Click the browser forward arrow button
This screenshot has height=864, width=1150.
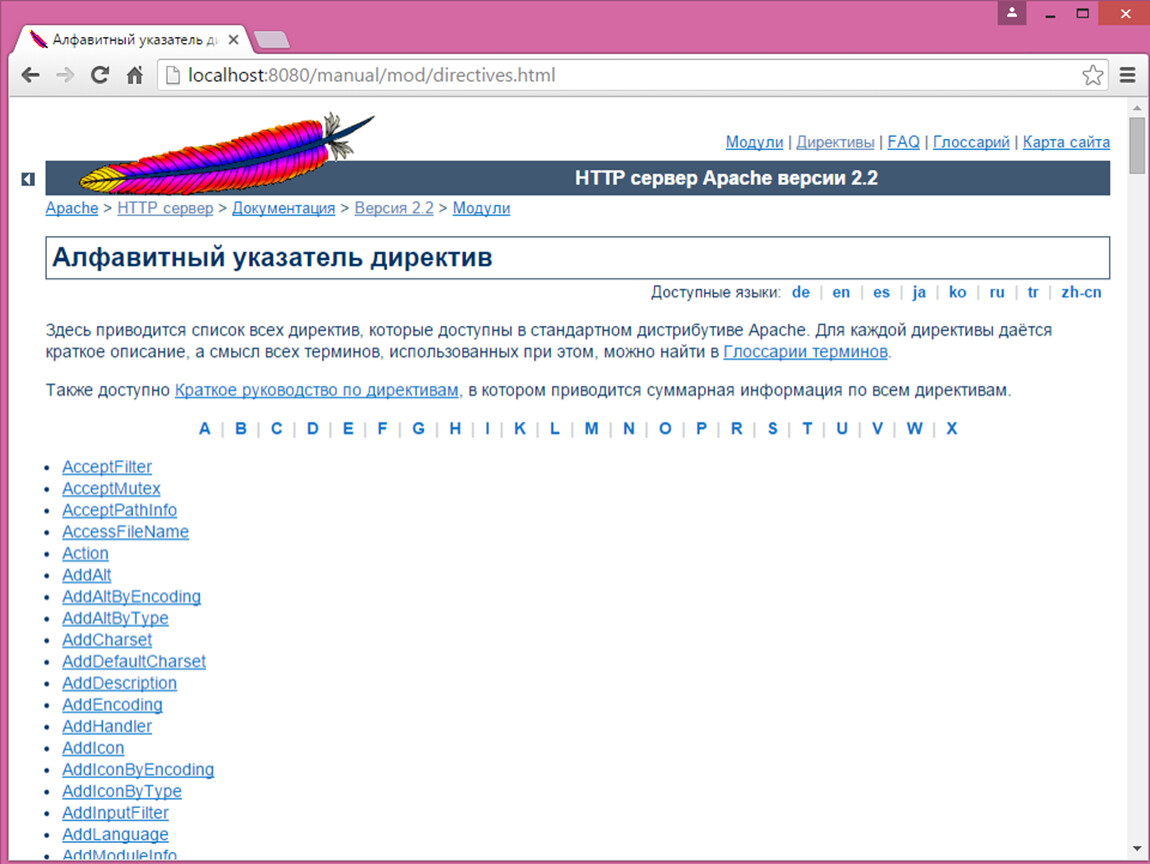tap(65, 75)
